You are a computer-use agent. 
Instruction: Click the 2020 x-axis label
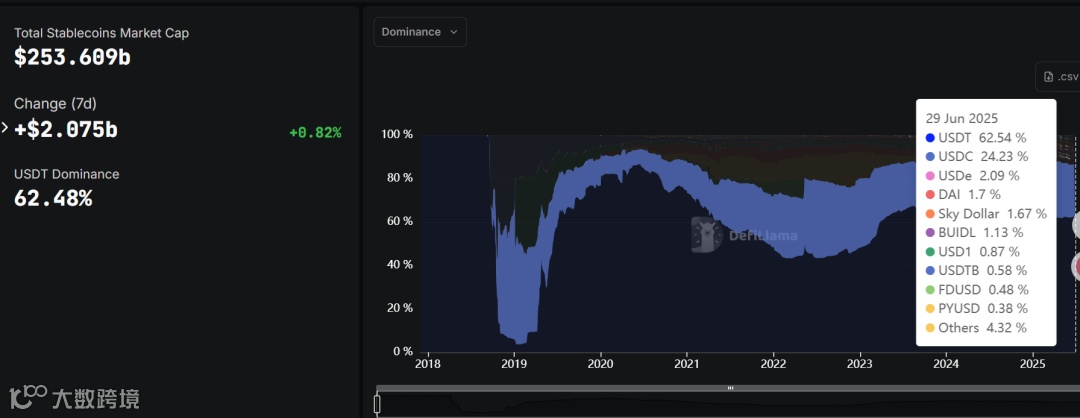pos(601,363)
